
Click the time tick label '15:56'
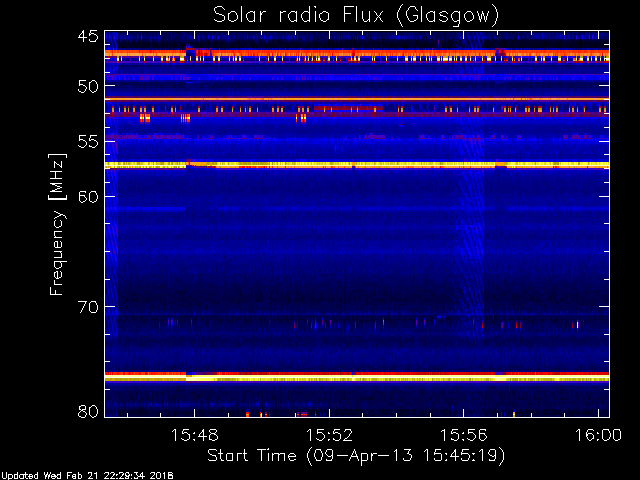(x=464, y=435)
